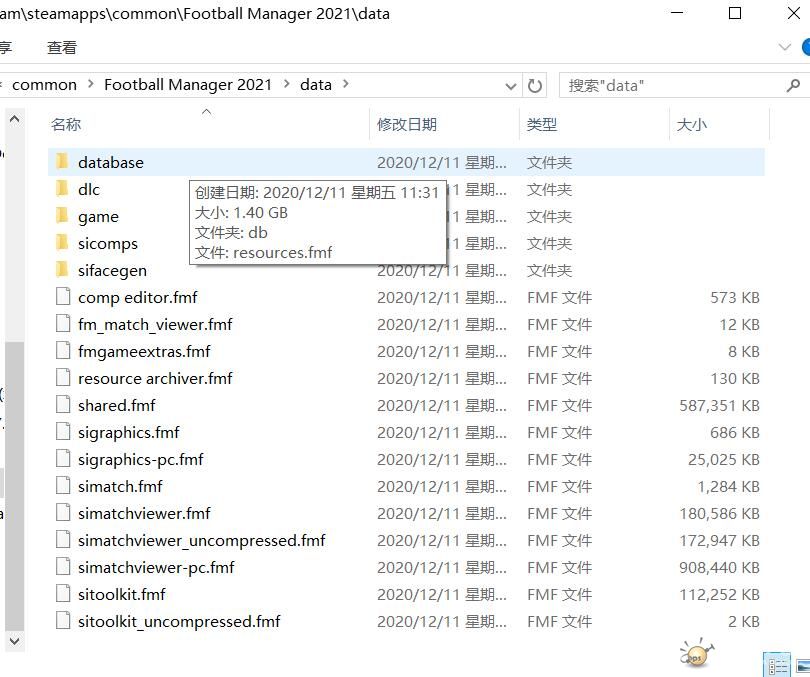Image resolution: width=810 pixels, height=677 pixels.
Task: Click the navigation pane scroll up arrow
Action: (14, 120)
